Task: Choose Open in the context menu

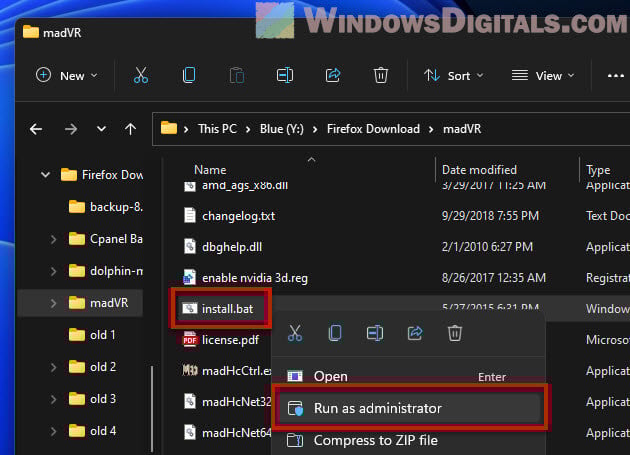Action: click(x=408, y=377)
